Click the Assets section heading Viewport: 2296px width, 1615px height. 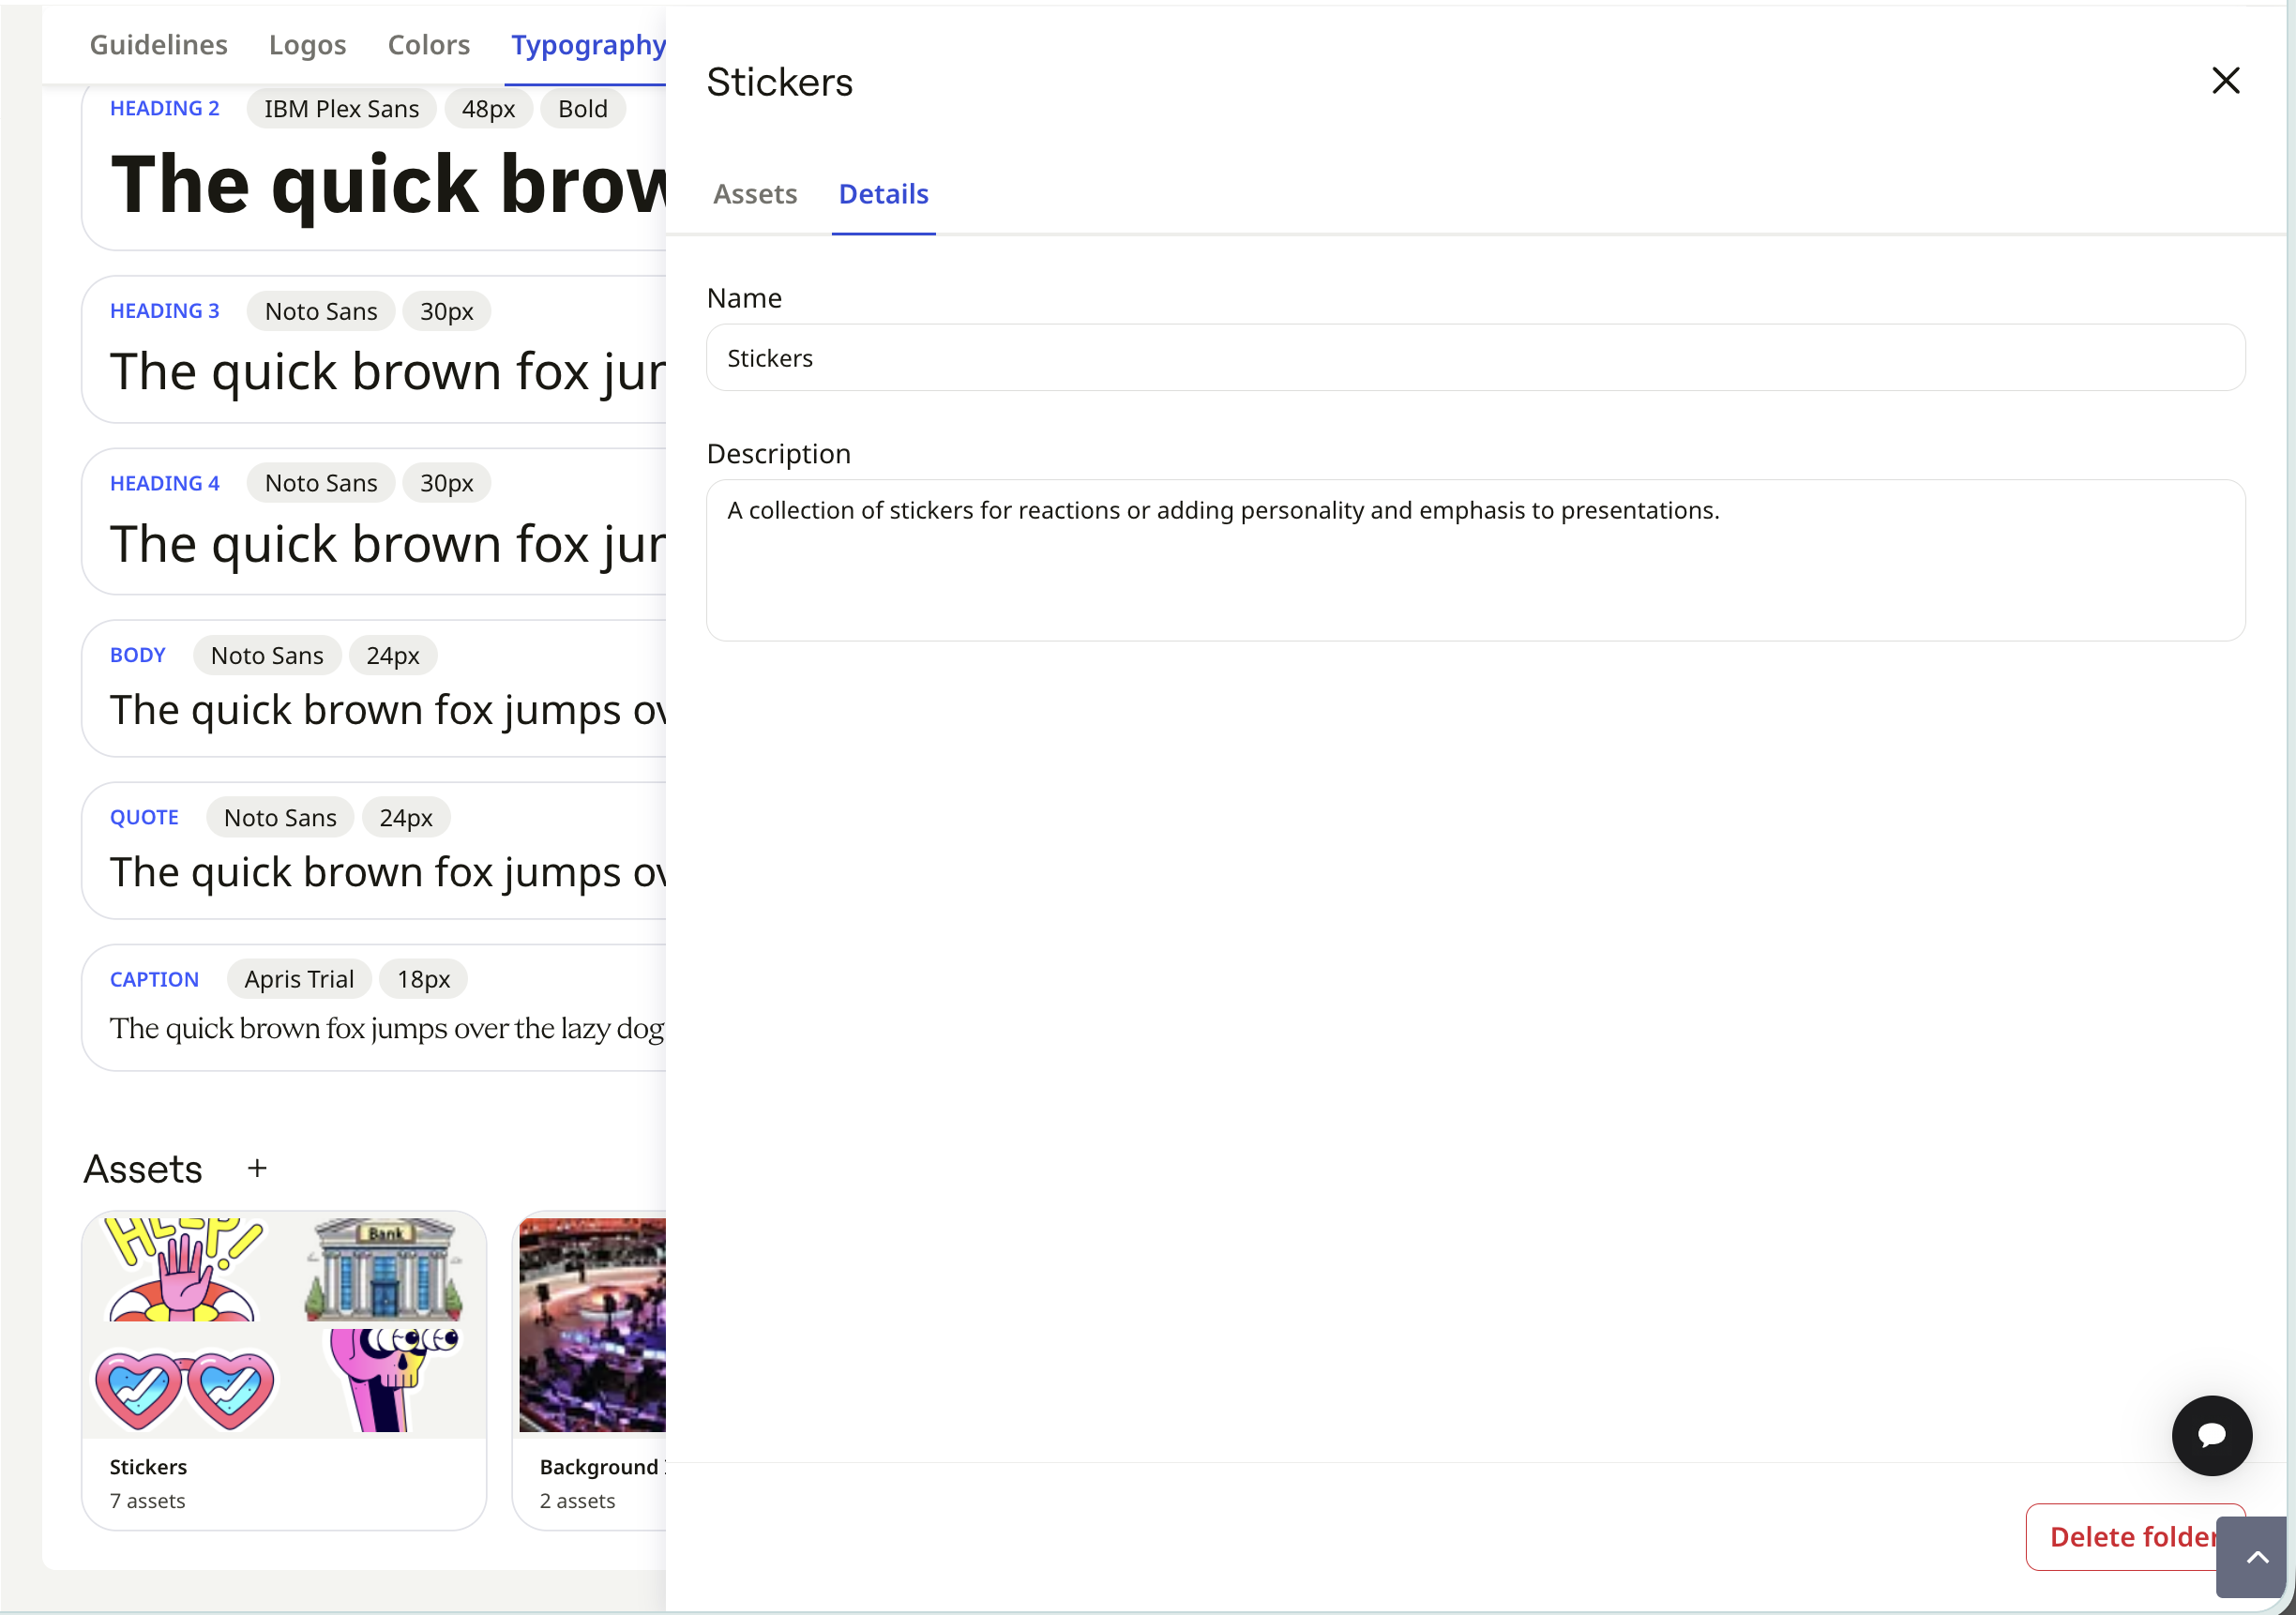(x=142, y=1168)
